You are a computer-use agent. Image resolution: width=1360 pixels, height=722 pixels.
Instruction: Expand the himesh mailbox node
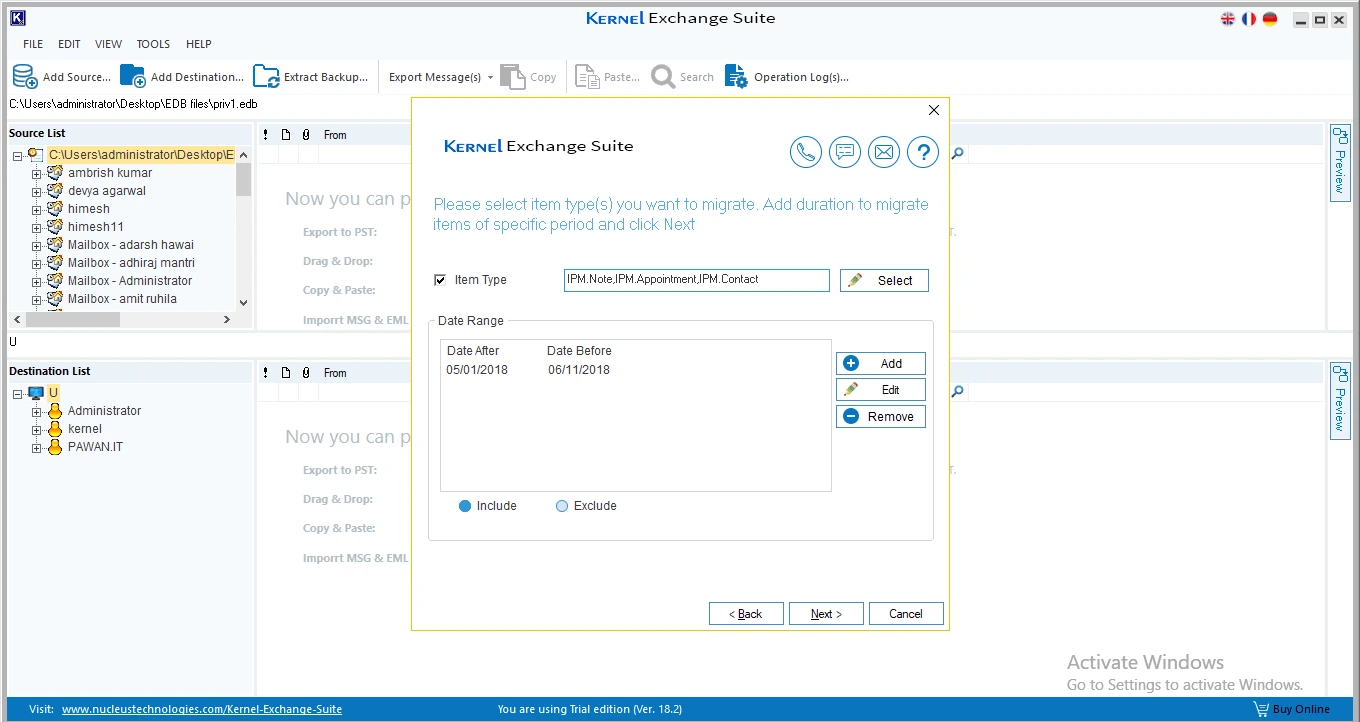click(37, 210)
